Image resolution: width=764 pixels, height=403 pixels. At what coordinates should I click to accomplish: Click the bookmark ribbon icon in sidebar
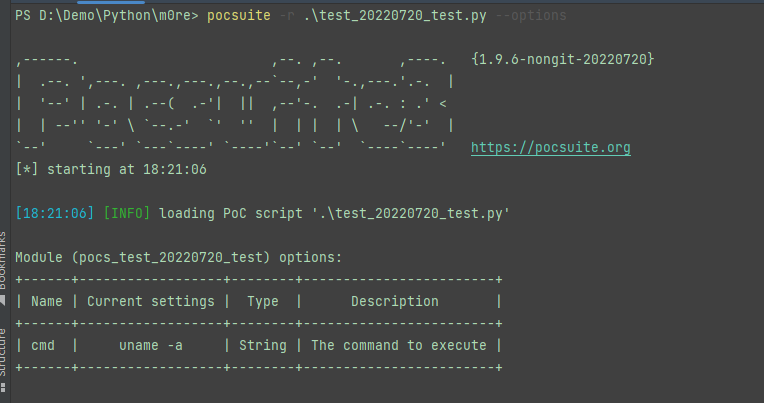click(x=3, y=300)
